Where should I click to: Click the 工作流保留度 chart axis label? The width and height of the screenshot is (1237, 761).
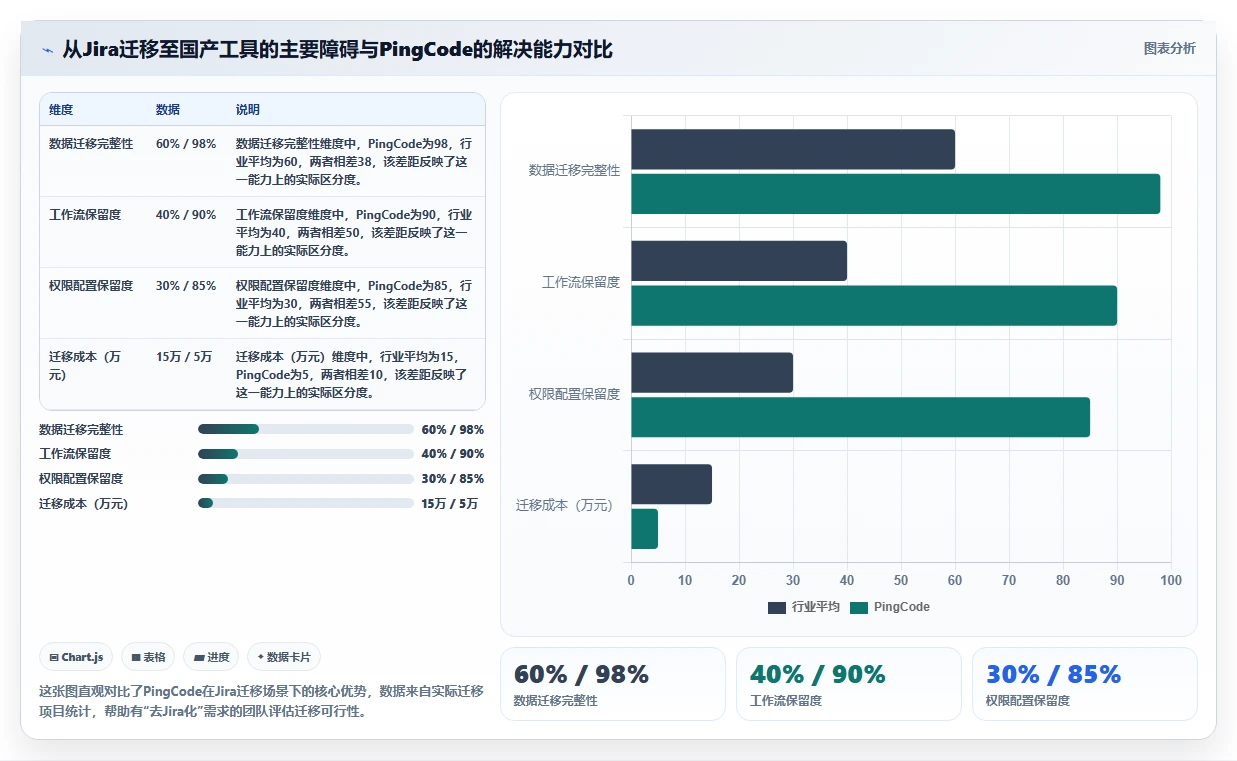pyautogui.click(x=581, y=283)
